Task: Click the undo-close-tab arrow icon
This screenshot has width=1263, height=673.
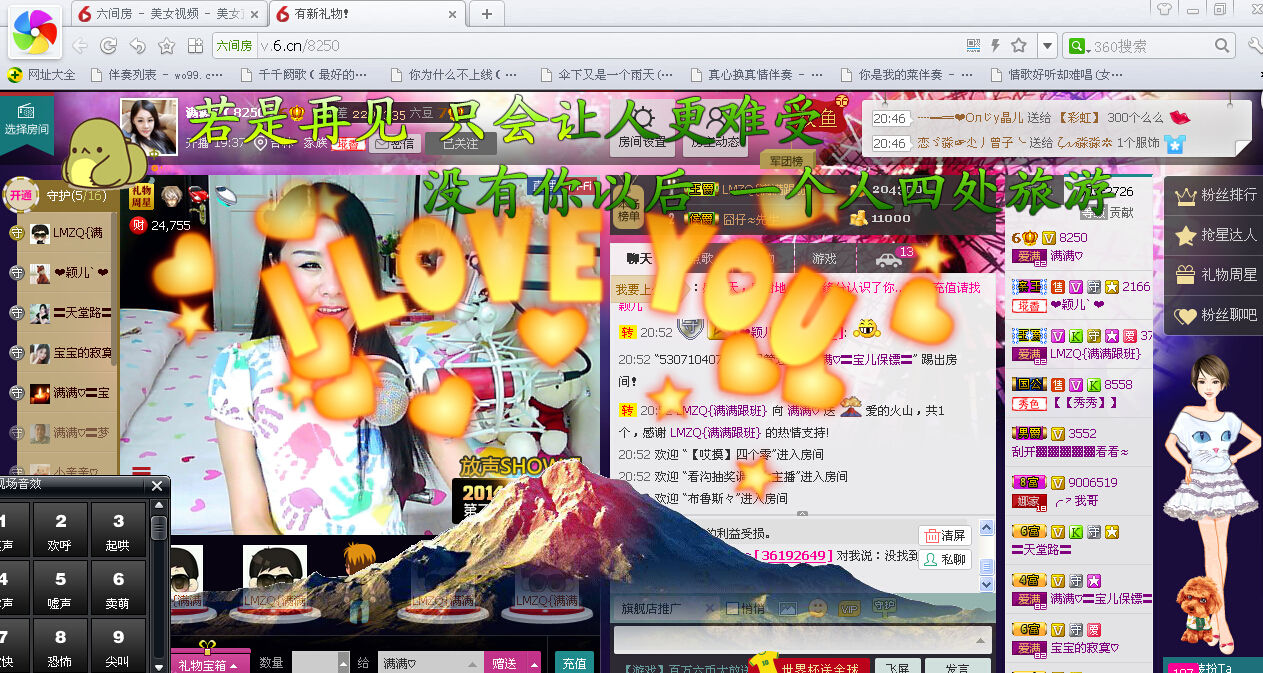Action: [x=137, y=46]
